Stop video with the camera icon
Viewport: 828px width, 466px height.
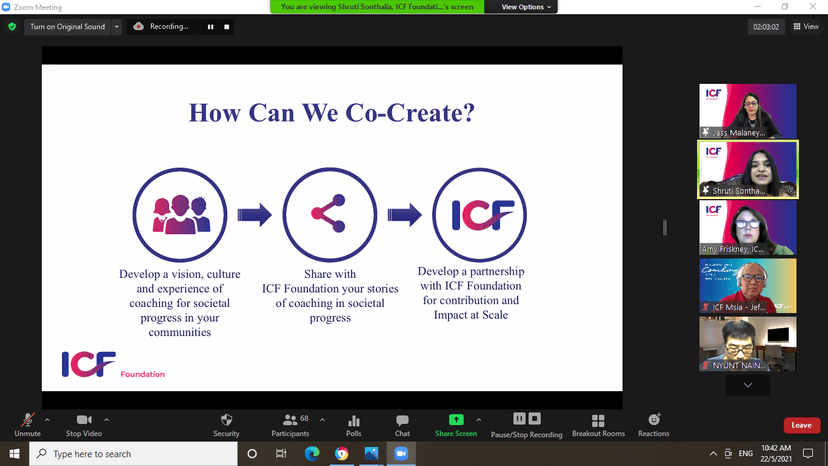tap(84, 425)
